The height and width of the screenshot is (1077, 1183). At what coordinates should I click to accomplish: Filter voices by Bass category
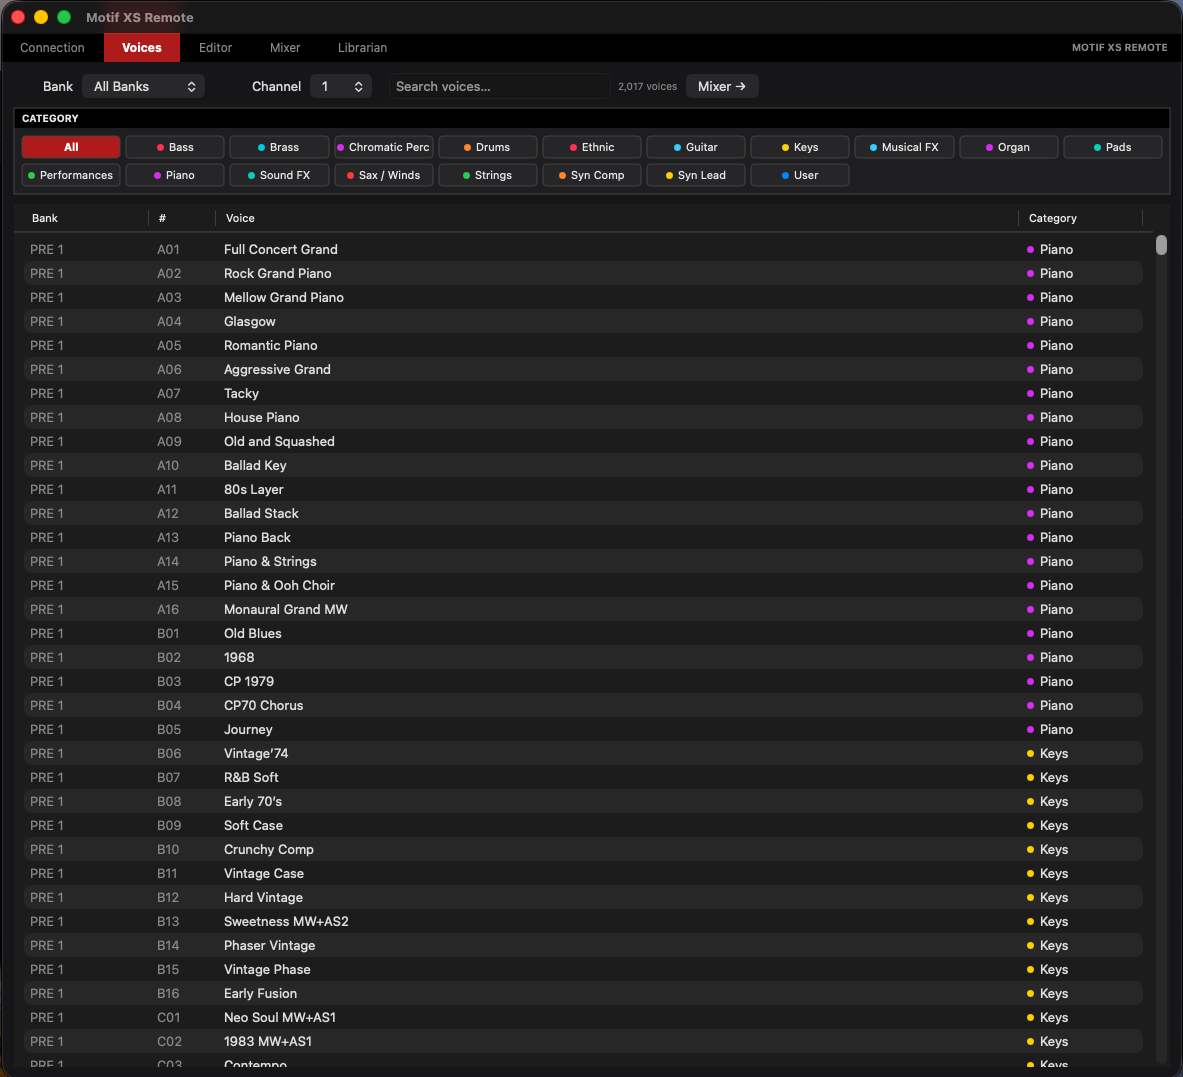pyautogui.click(x=175, y=147)
